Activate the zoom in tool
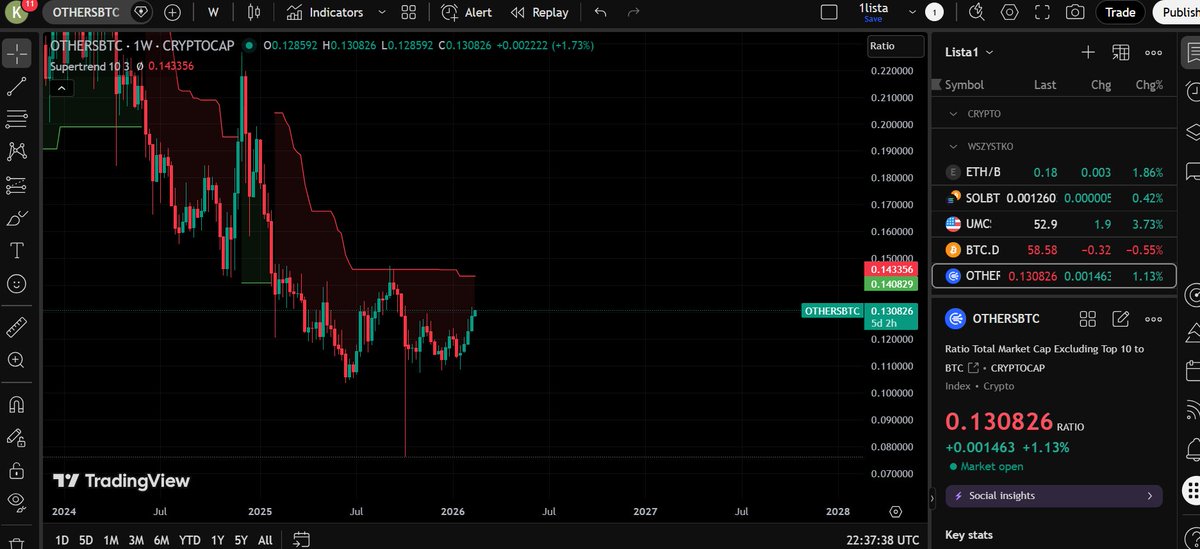This screenshot has height=549, width=1200. [17, 360]
